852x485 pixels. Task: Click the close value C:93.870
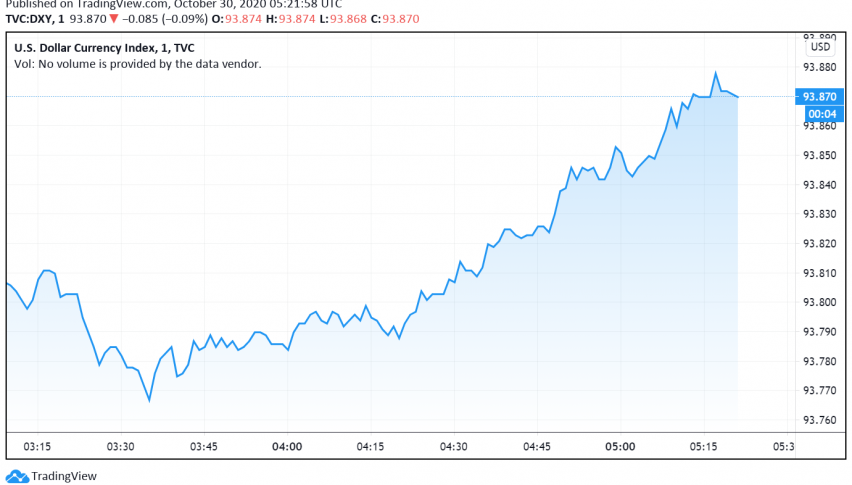coord(395,19)
